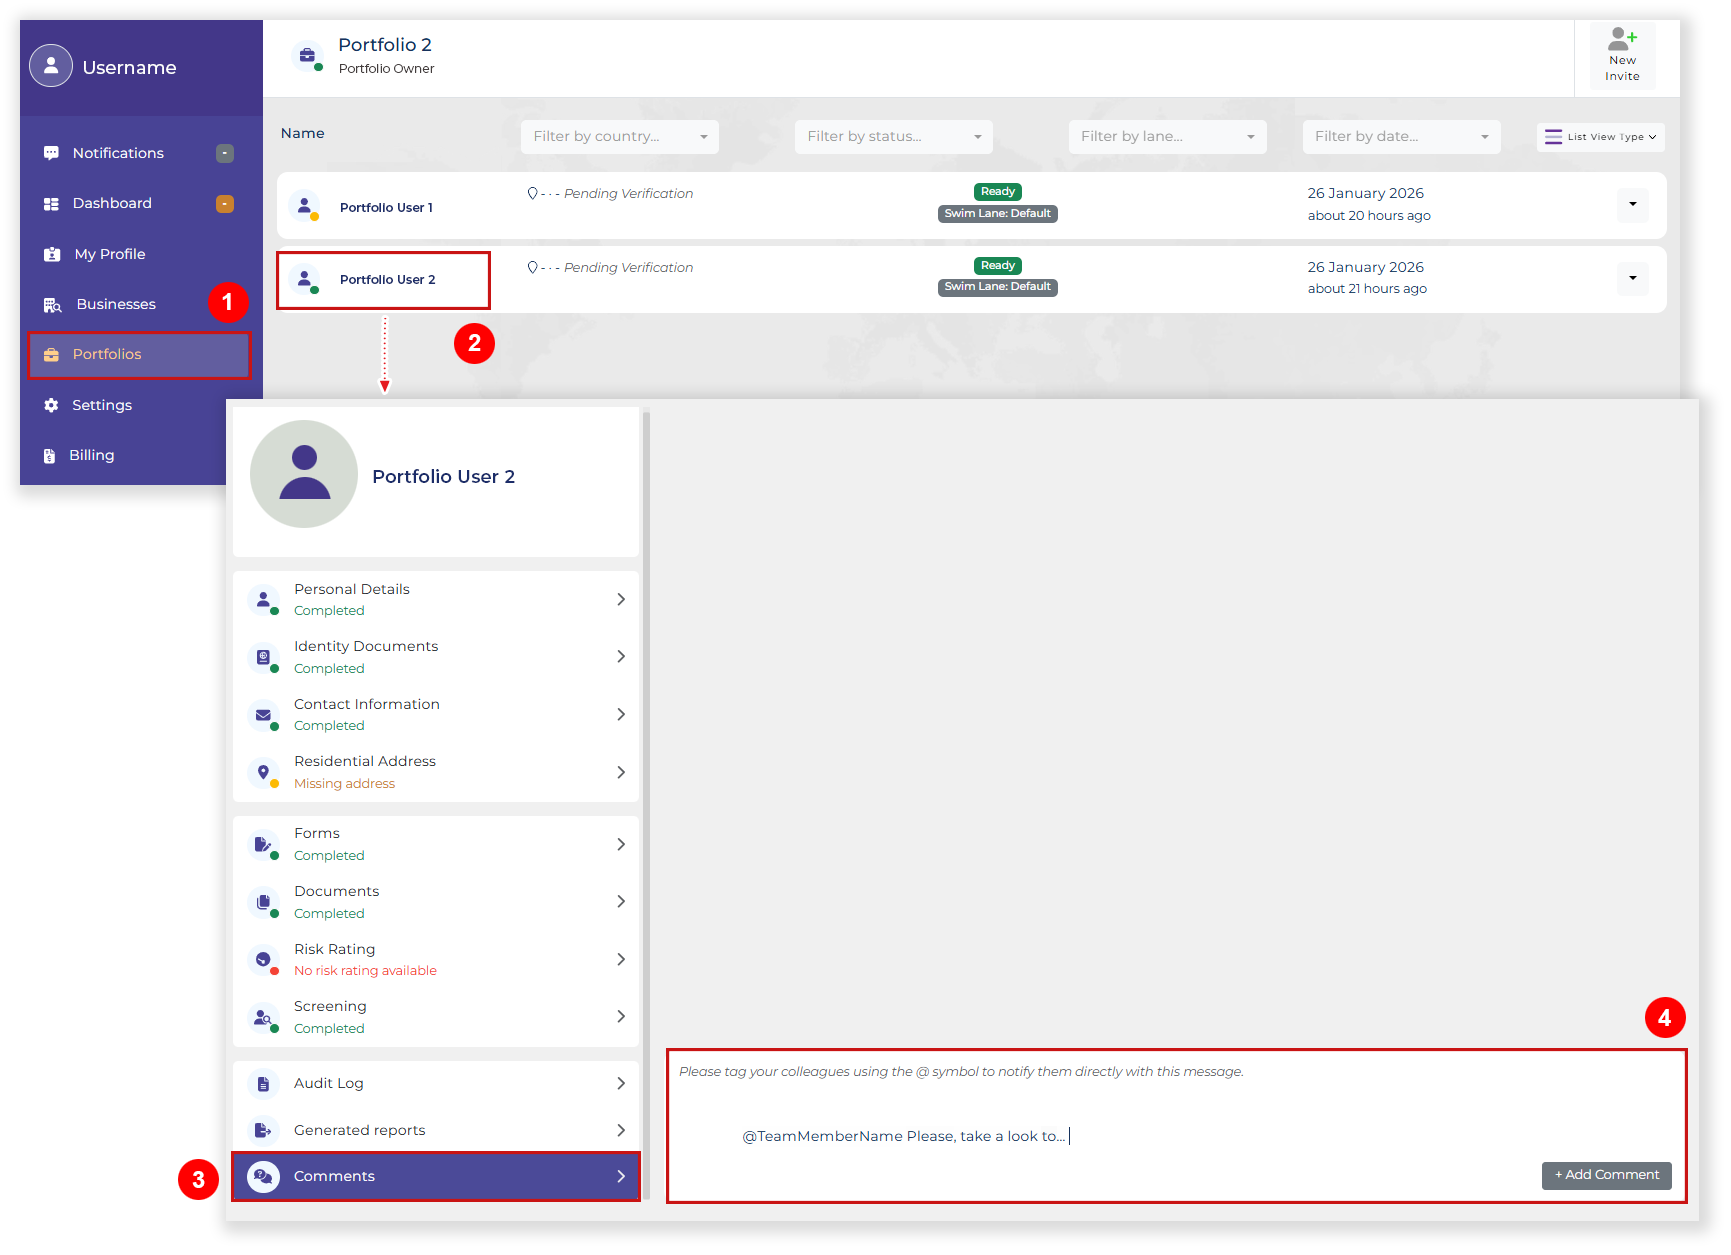Screen dimensions: 1731x1255
Task: Click the Businesses building icon
Action: 53,305
